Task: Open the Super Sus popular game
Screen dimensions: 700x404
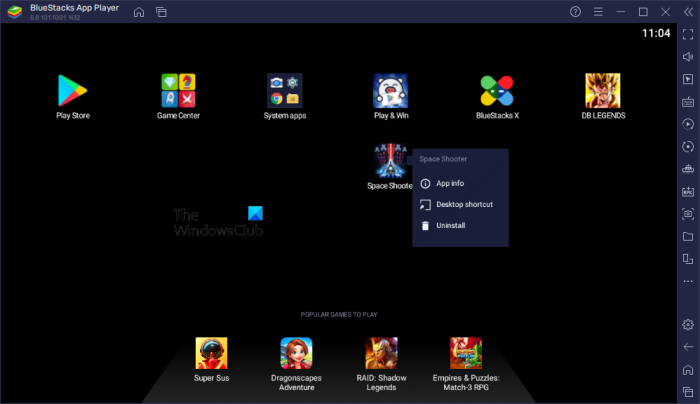Action: click(211, 353)
